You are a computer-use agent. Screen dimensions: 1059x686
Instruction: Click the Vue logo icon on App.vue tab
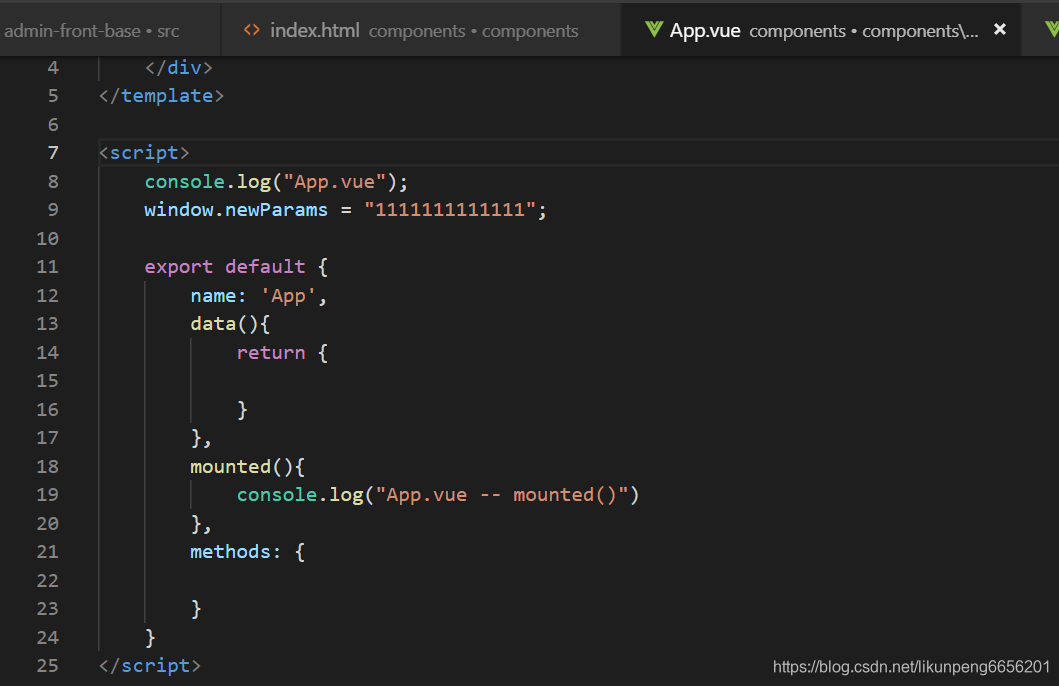coord(653,30)
